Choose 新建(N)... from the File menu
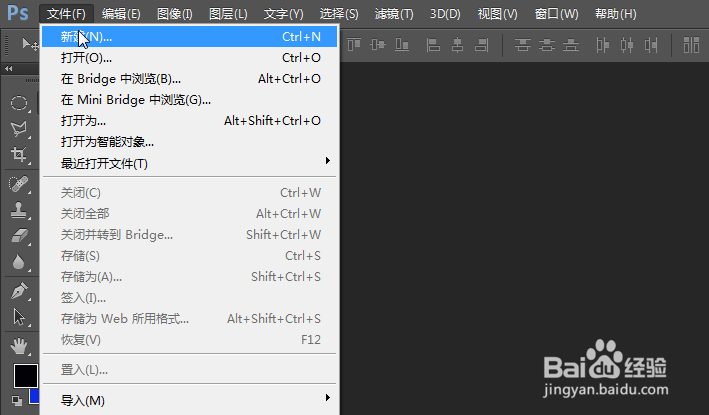This screenshot has height=415, width=709. [189, 37]
